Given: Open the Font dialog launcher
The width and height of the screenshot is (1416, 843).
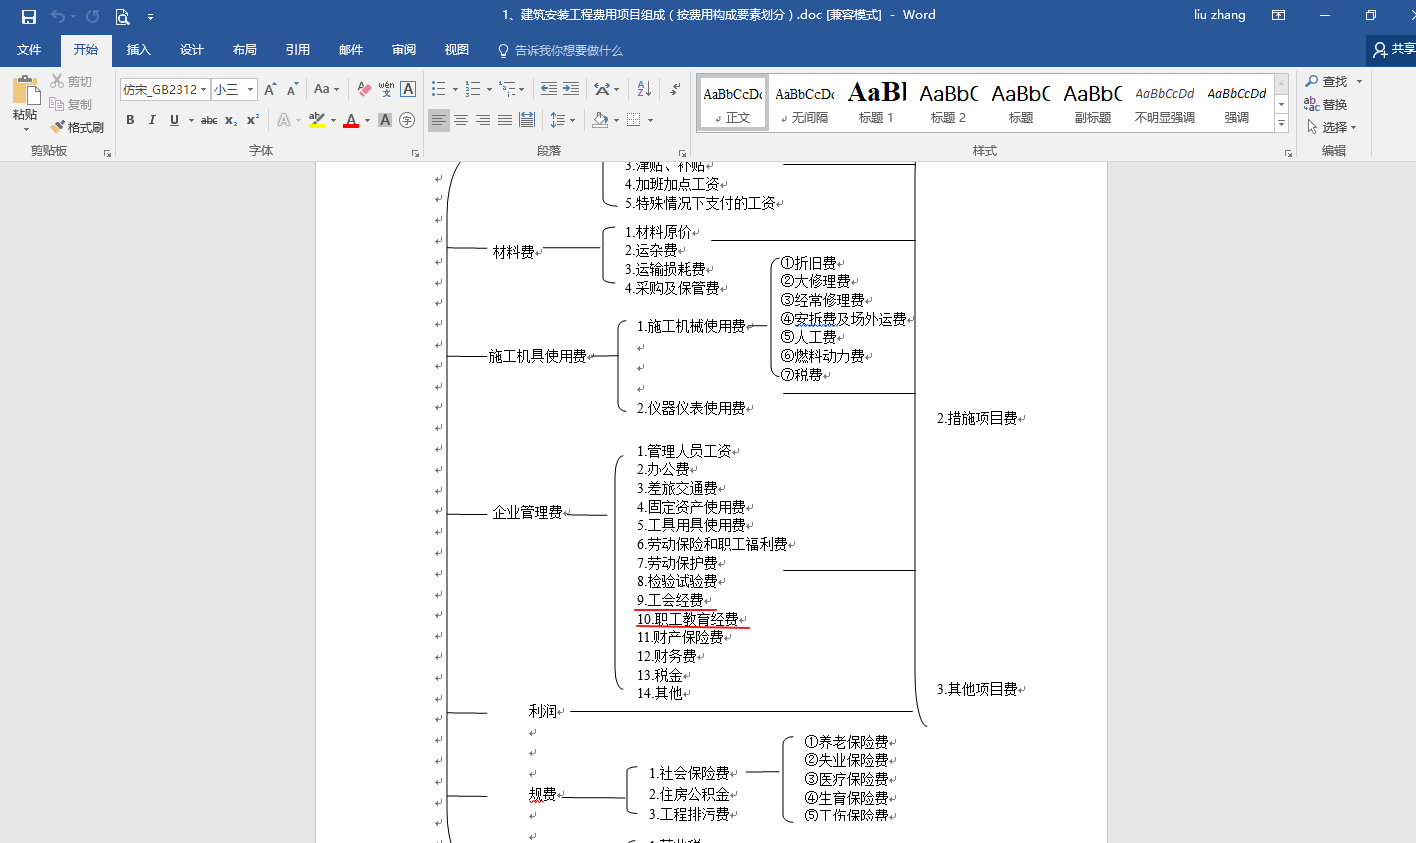Looking at the screenshot, I should pyautogui.click(x=415, y=152).
